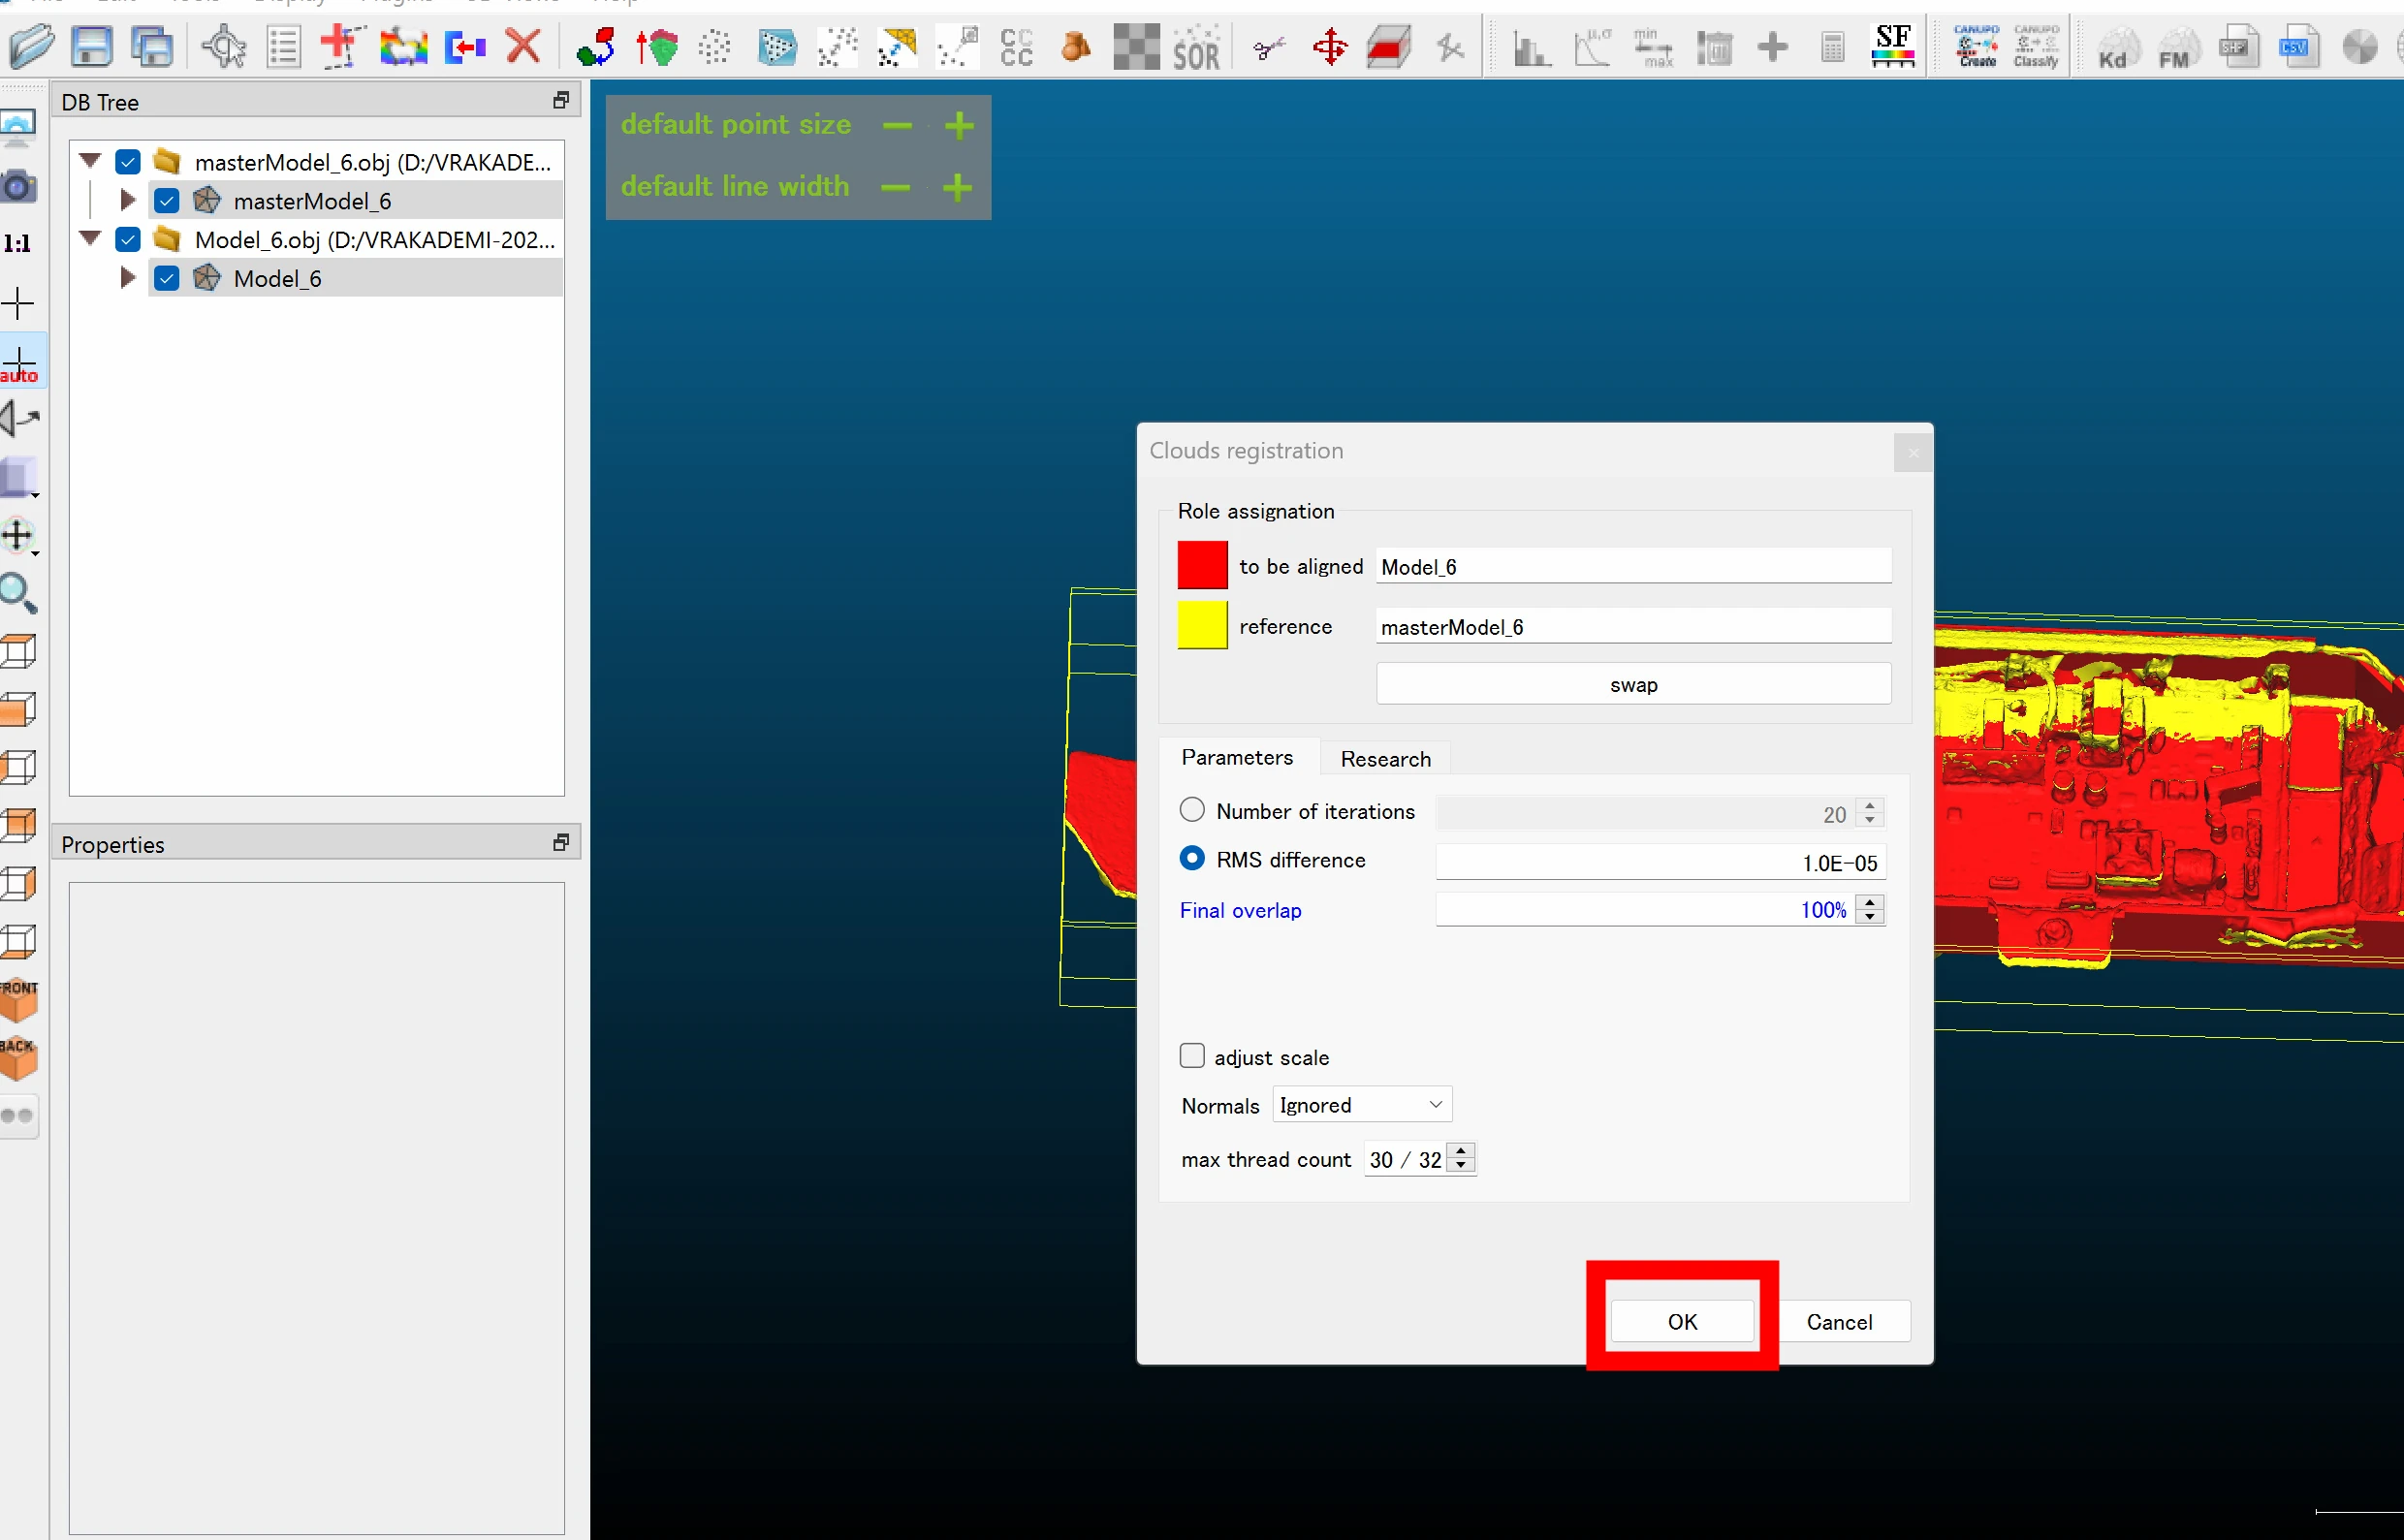Click the swap button
The width and height of the screenshot is (2404, 1540).
point(1633,685)
